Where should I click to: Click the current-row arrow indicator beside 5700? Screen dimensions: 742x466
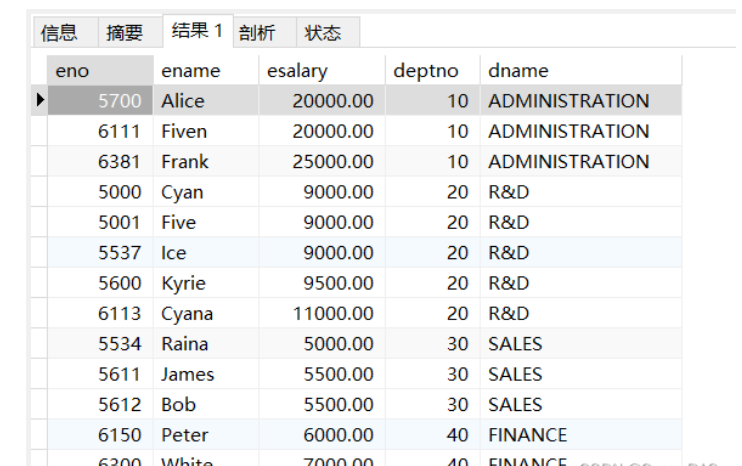(39, 100)
